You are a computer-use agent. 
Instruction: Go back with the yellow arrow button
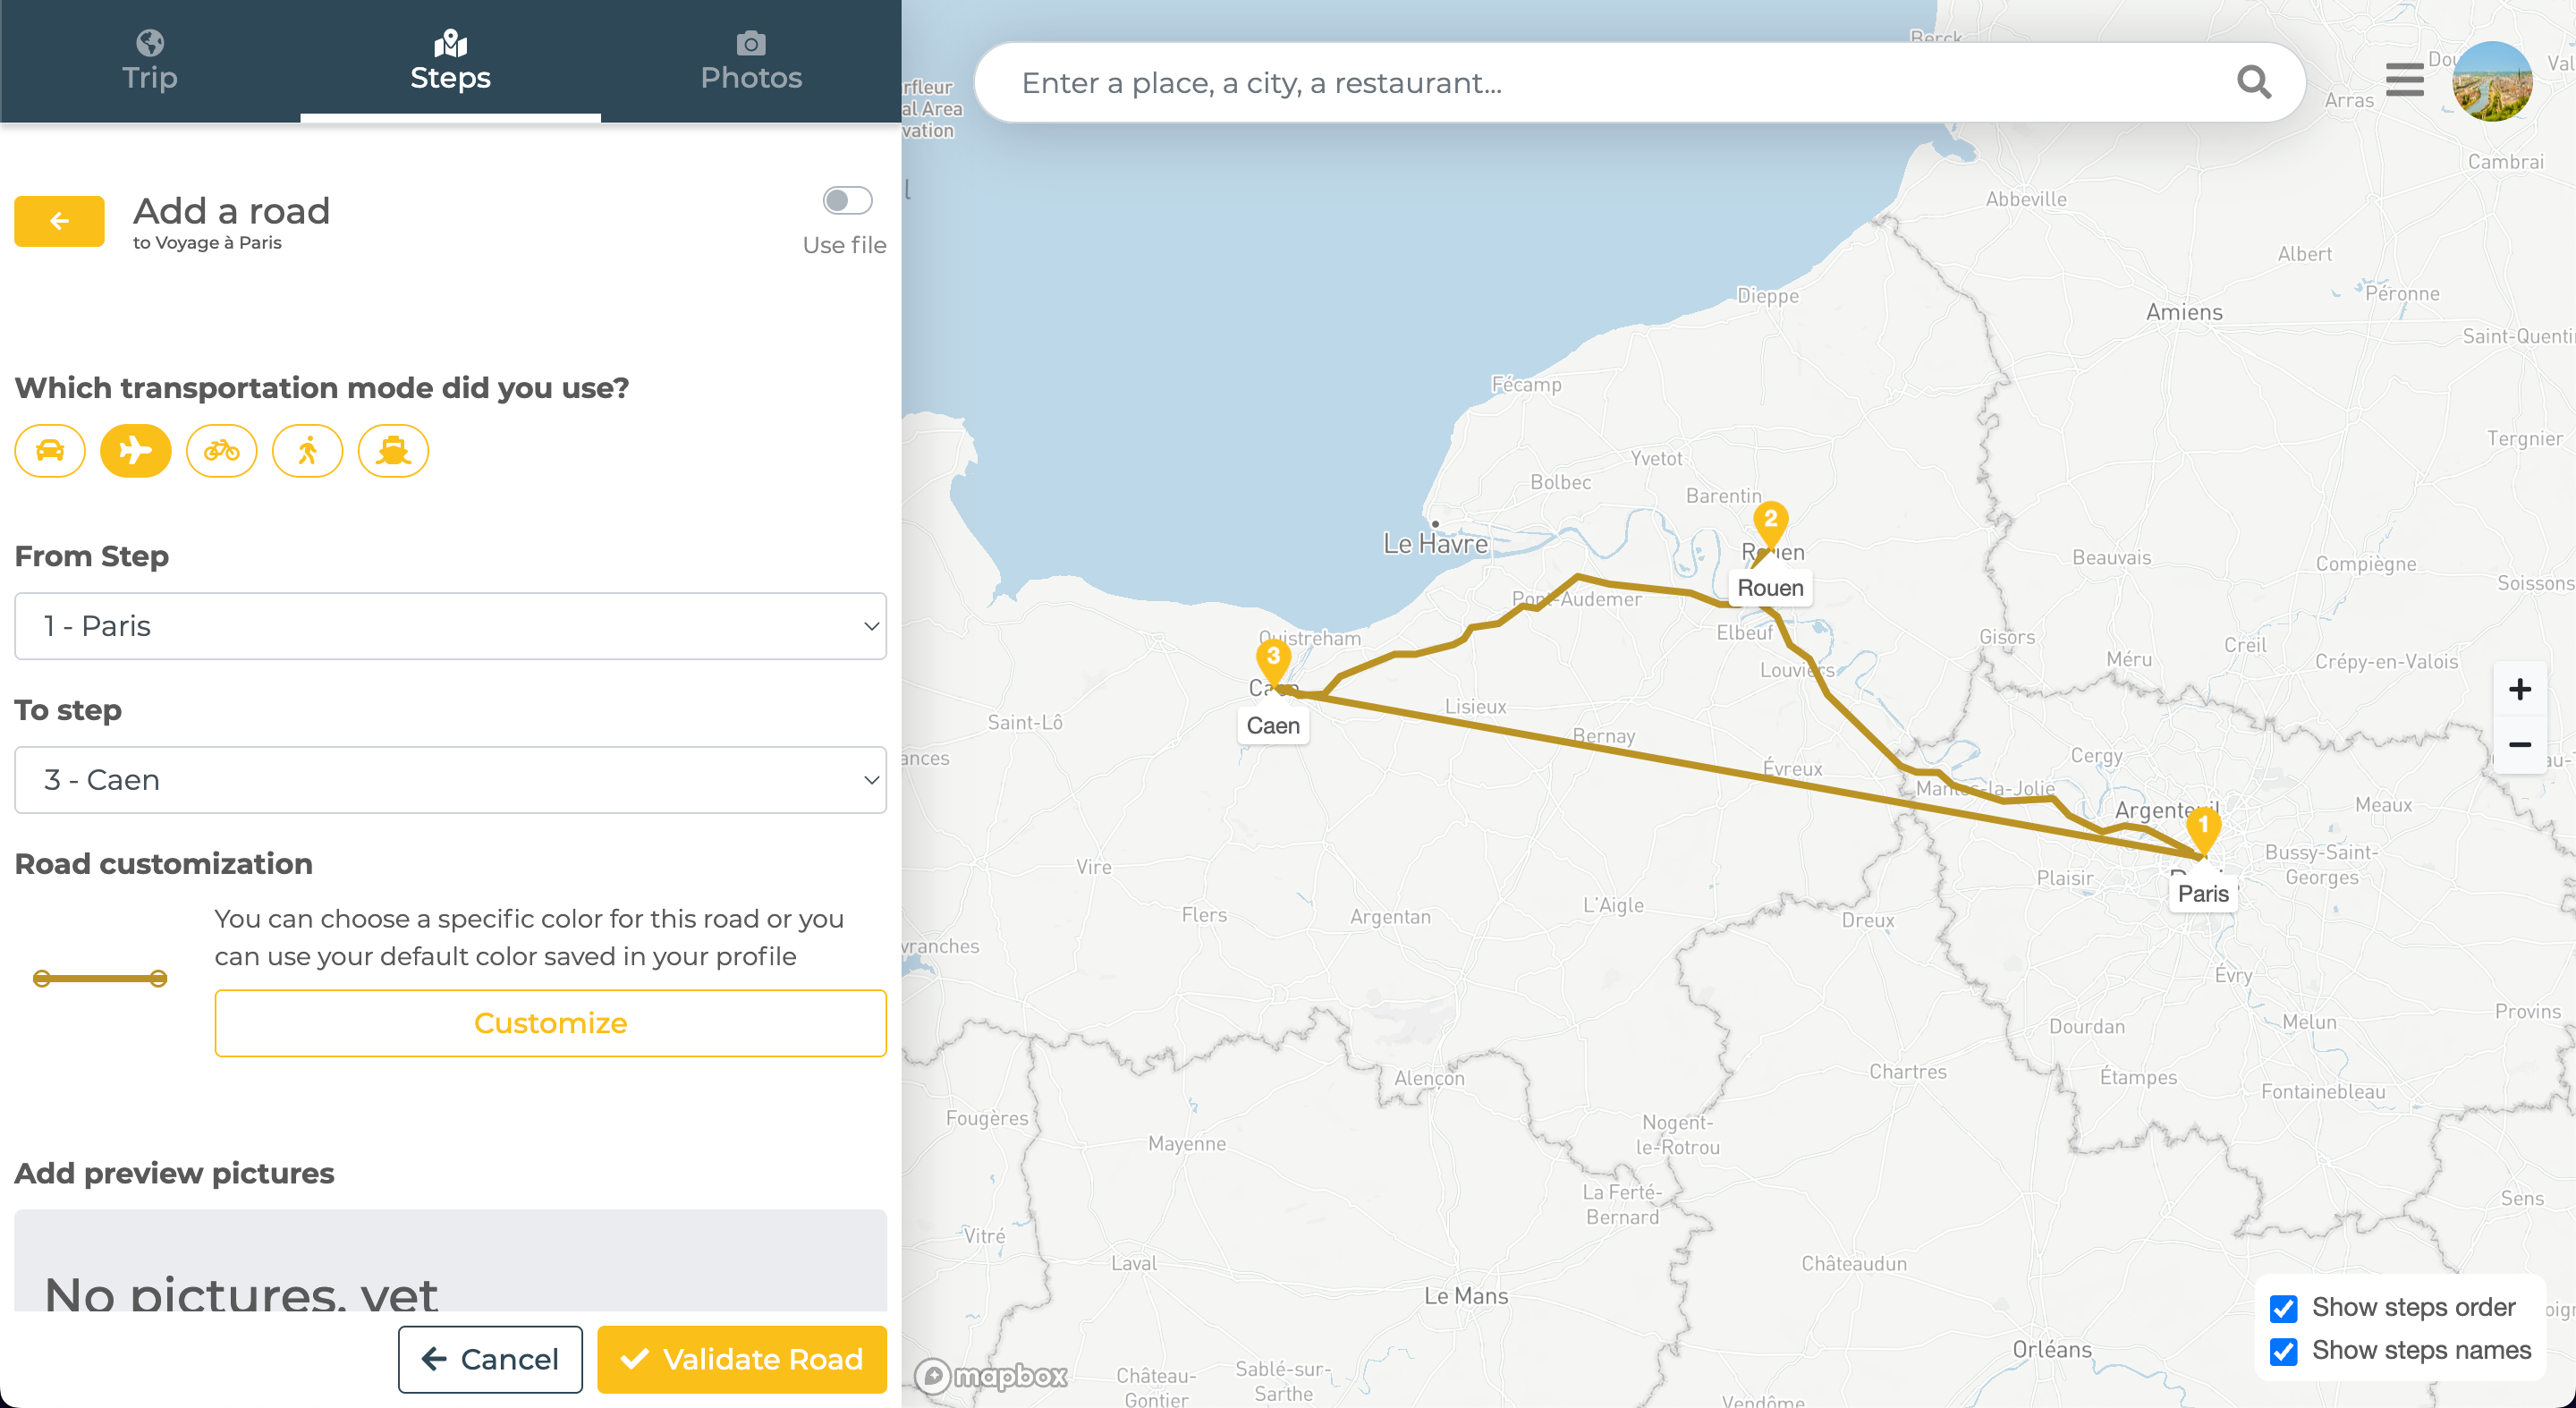coord(58,220)
